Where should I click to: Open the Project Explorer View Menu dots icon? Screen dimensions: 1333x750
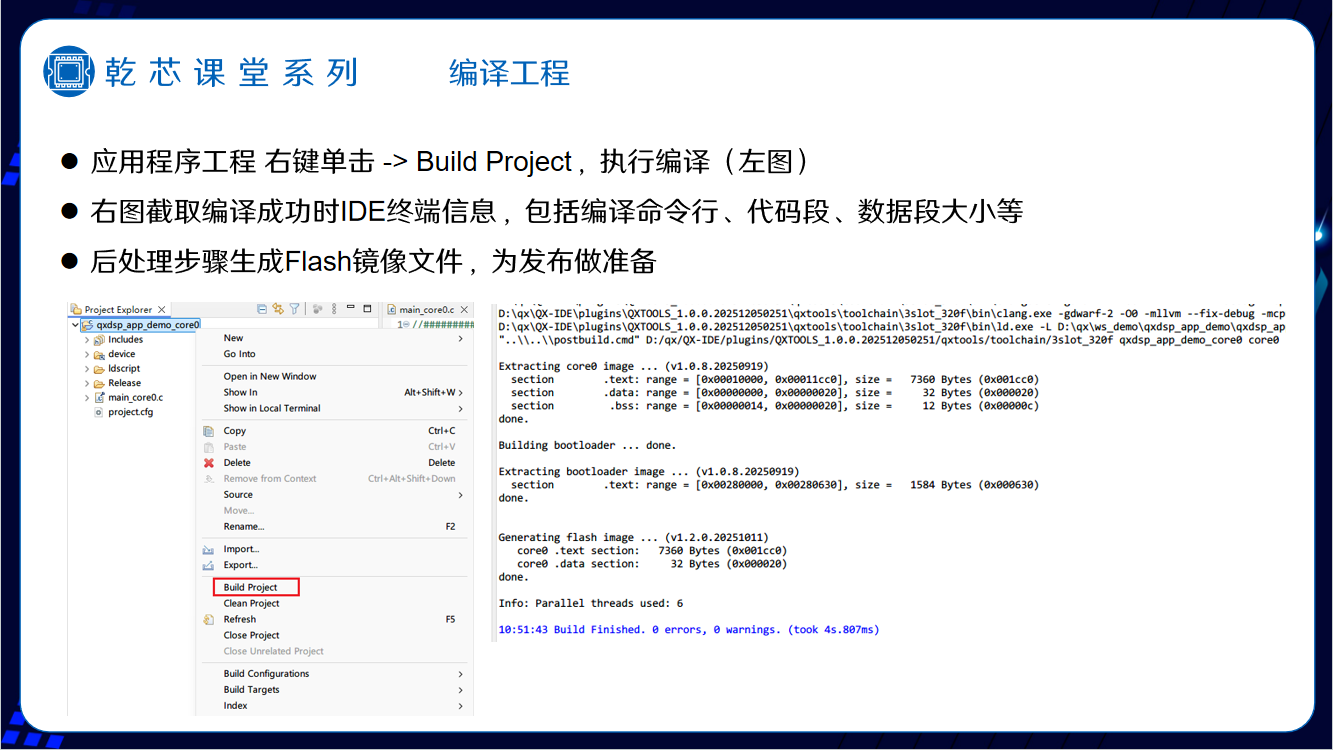334,309
